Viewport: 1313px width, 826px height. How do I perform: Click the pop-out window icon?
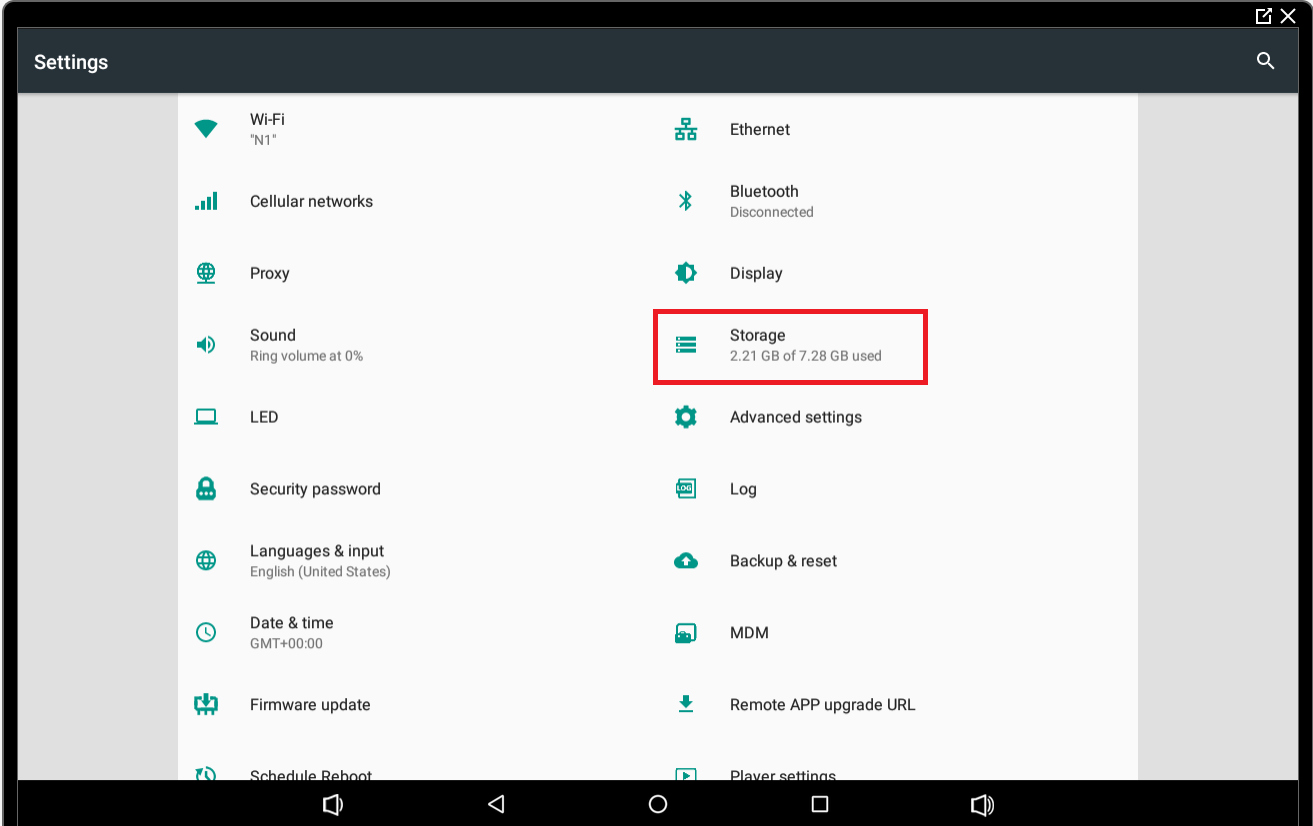[1264, 16]
